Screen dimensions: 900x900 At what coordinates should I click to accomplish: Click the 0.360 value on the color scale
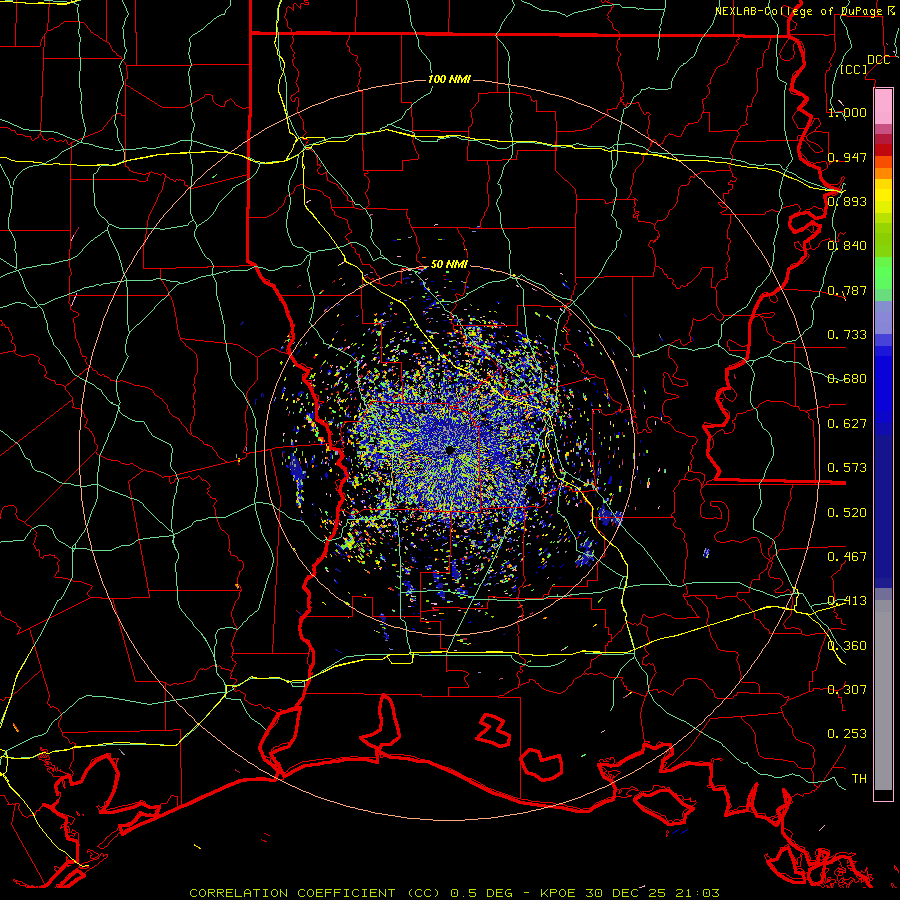[847, 646]
